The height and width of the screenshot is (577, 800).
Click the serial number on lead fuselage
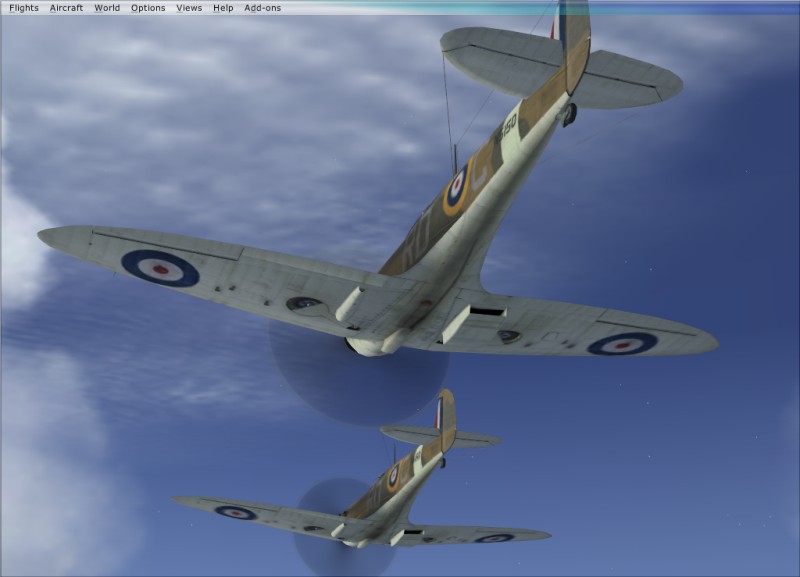point(509,124)
